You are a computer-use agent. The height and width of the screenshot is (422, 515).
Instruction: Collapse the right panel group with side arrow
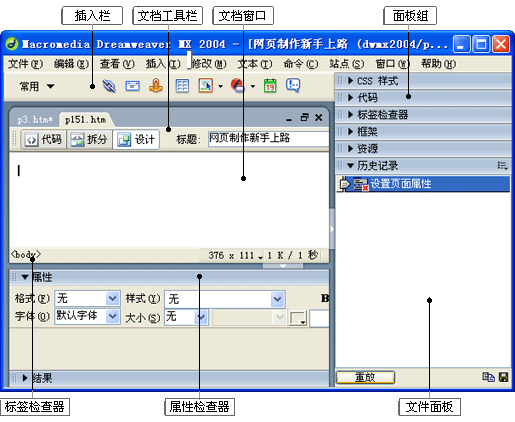point(332,229)
